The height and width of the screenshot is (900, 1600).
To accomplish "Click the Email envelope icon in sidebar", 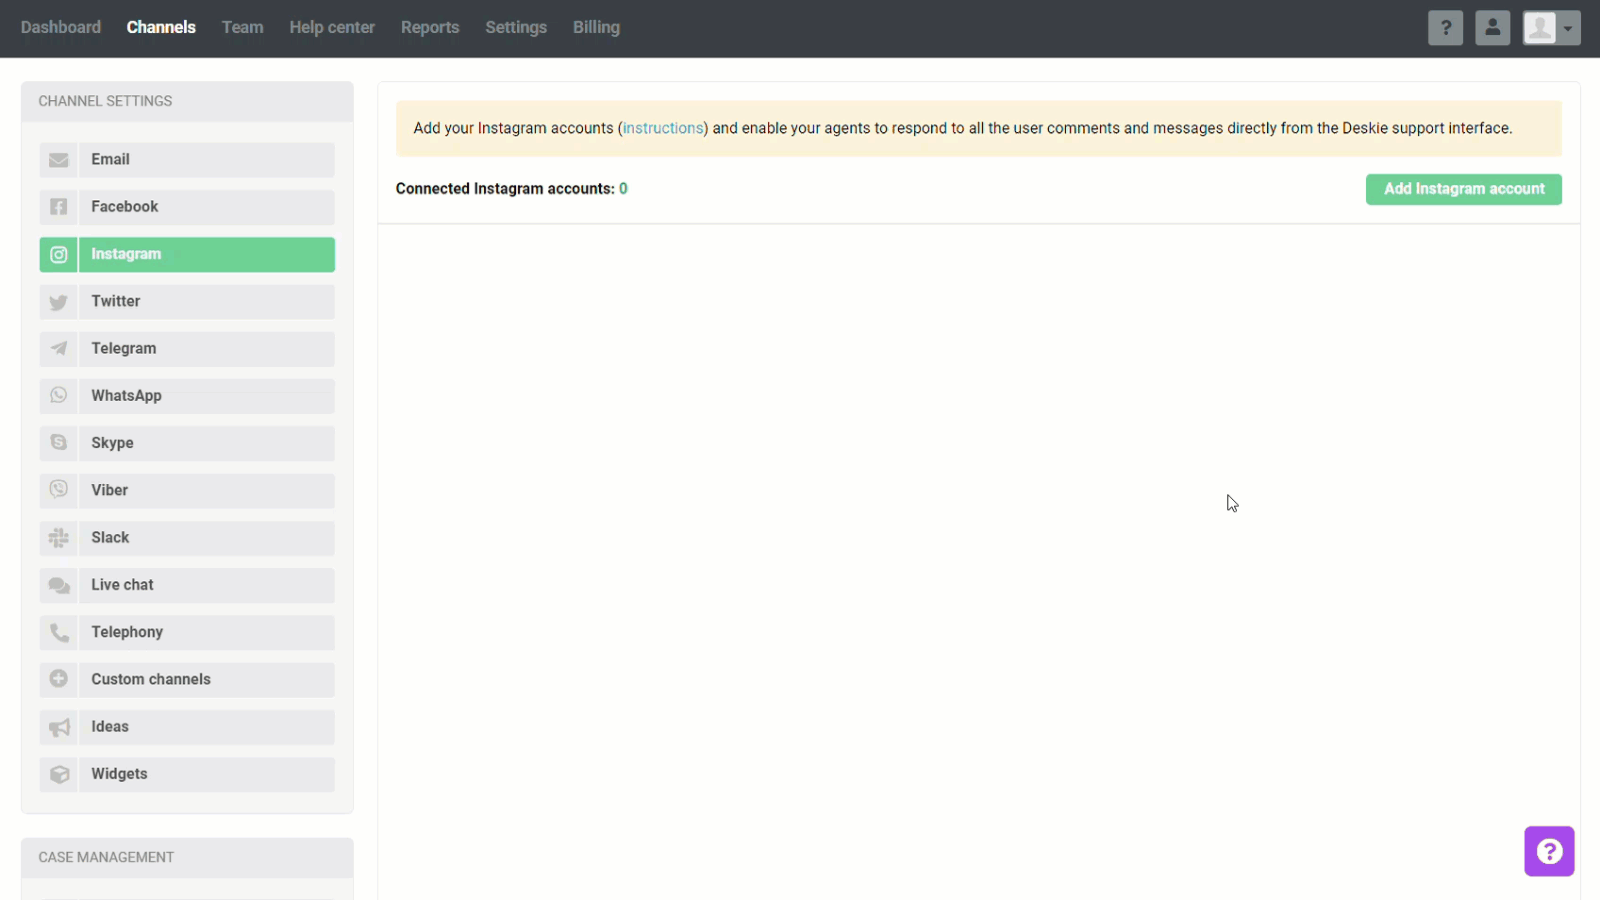I will 59,160.
